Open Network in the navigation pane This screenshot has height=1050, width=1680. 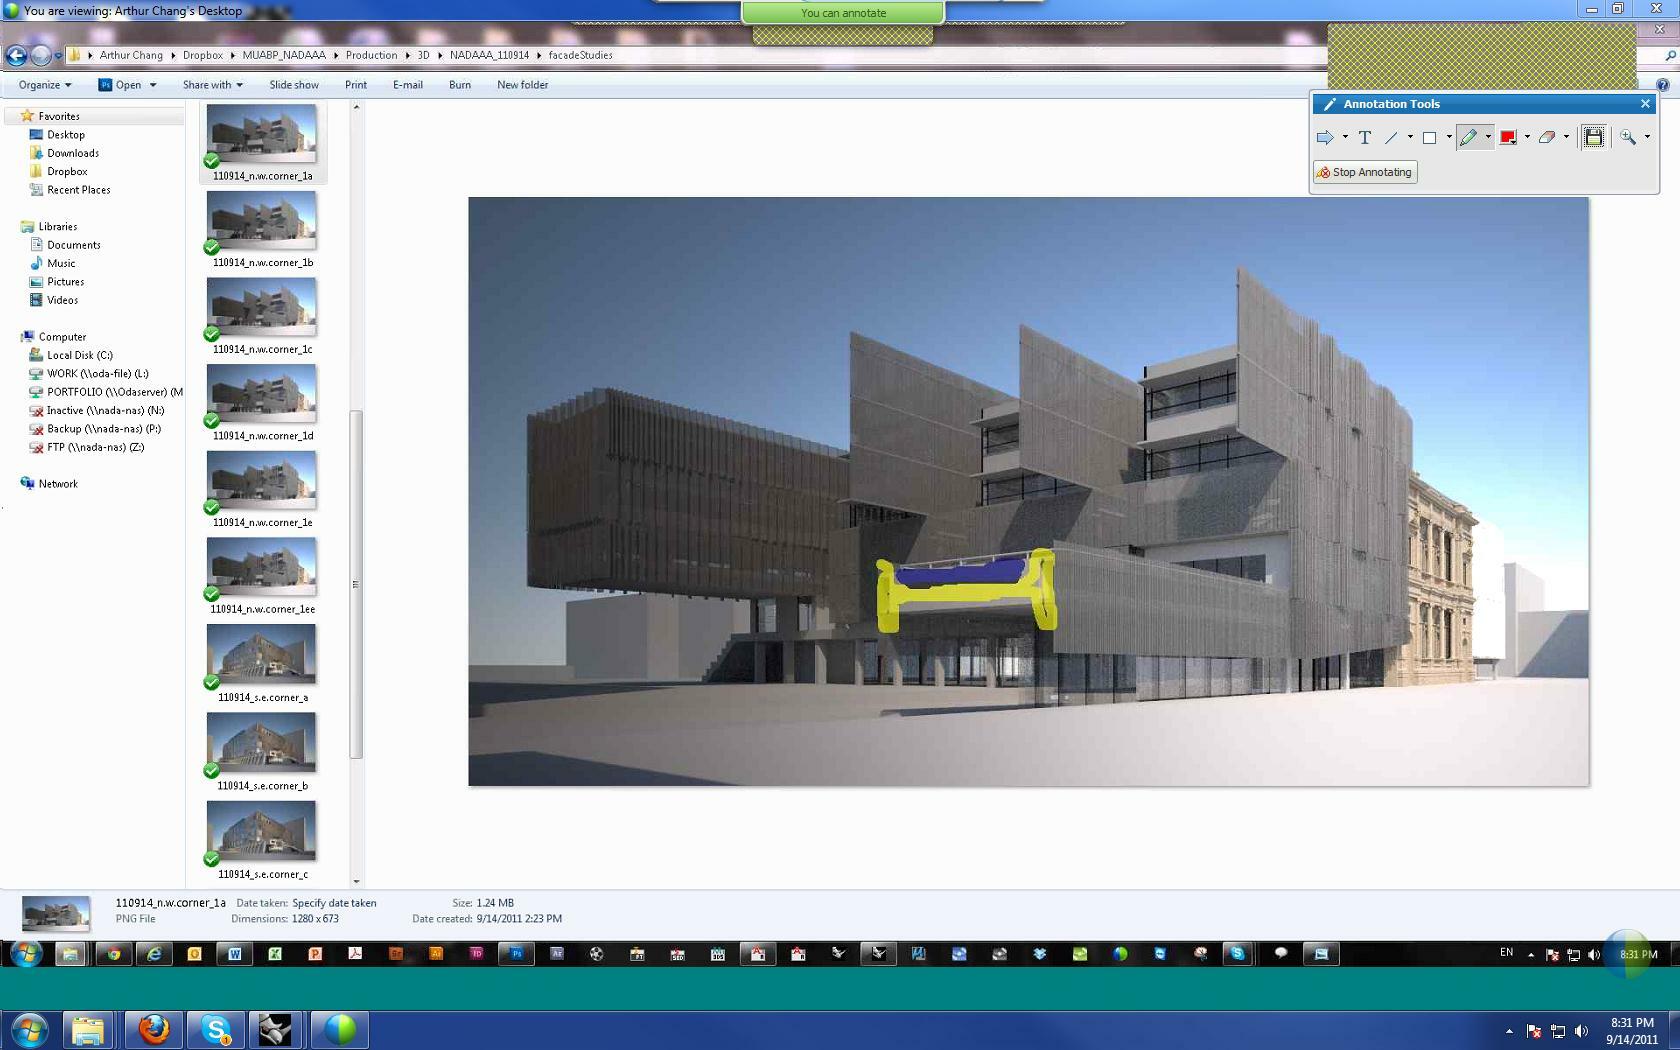point(57,484)
